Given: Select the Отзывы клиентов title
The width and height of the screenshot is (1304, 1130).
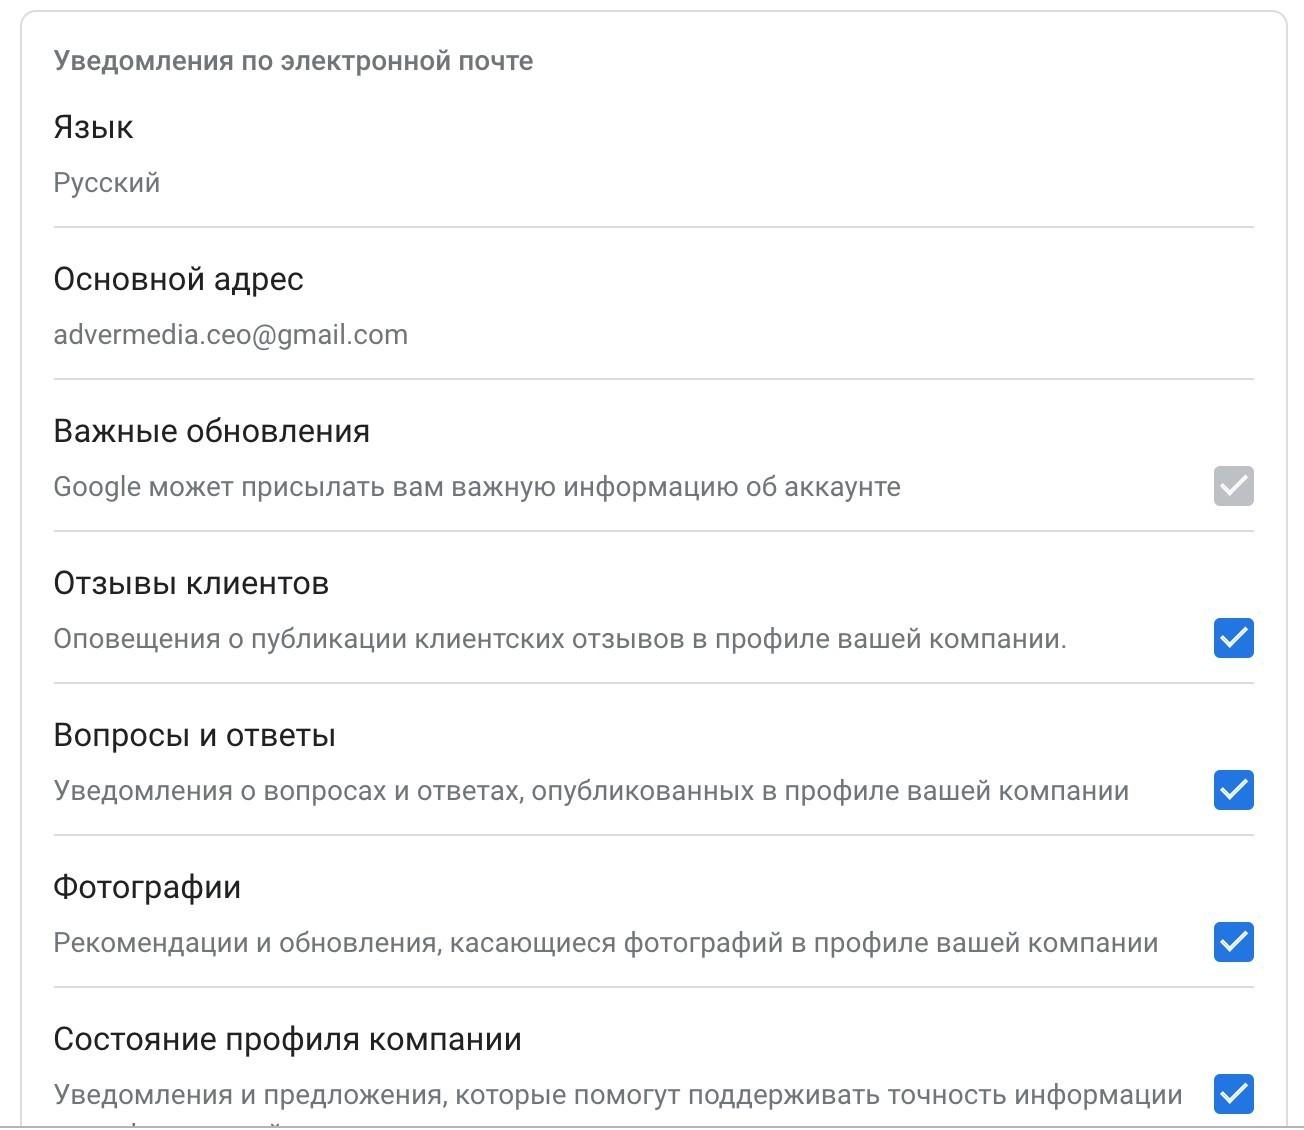Looking at the screenshot, I should pyautogui.click(x=191, y=583).
